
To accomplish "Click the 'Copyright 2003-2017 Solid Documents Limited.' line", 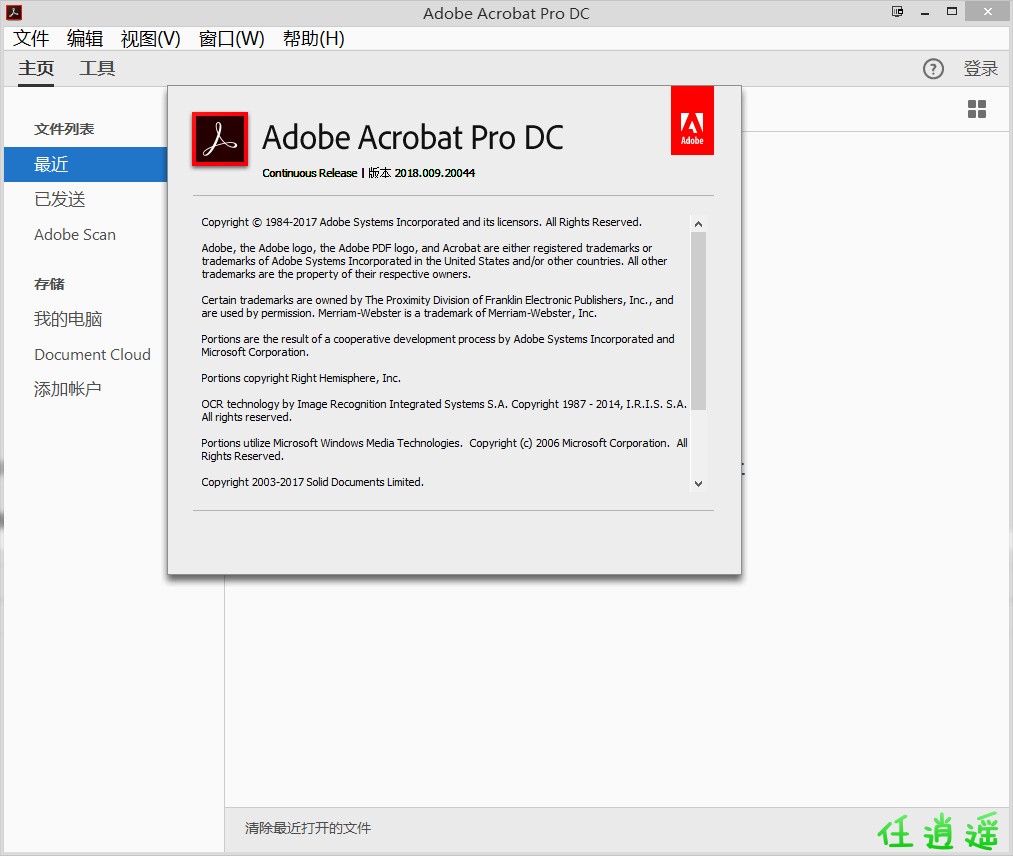I will tap(313, 483).
